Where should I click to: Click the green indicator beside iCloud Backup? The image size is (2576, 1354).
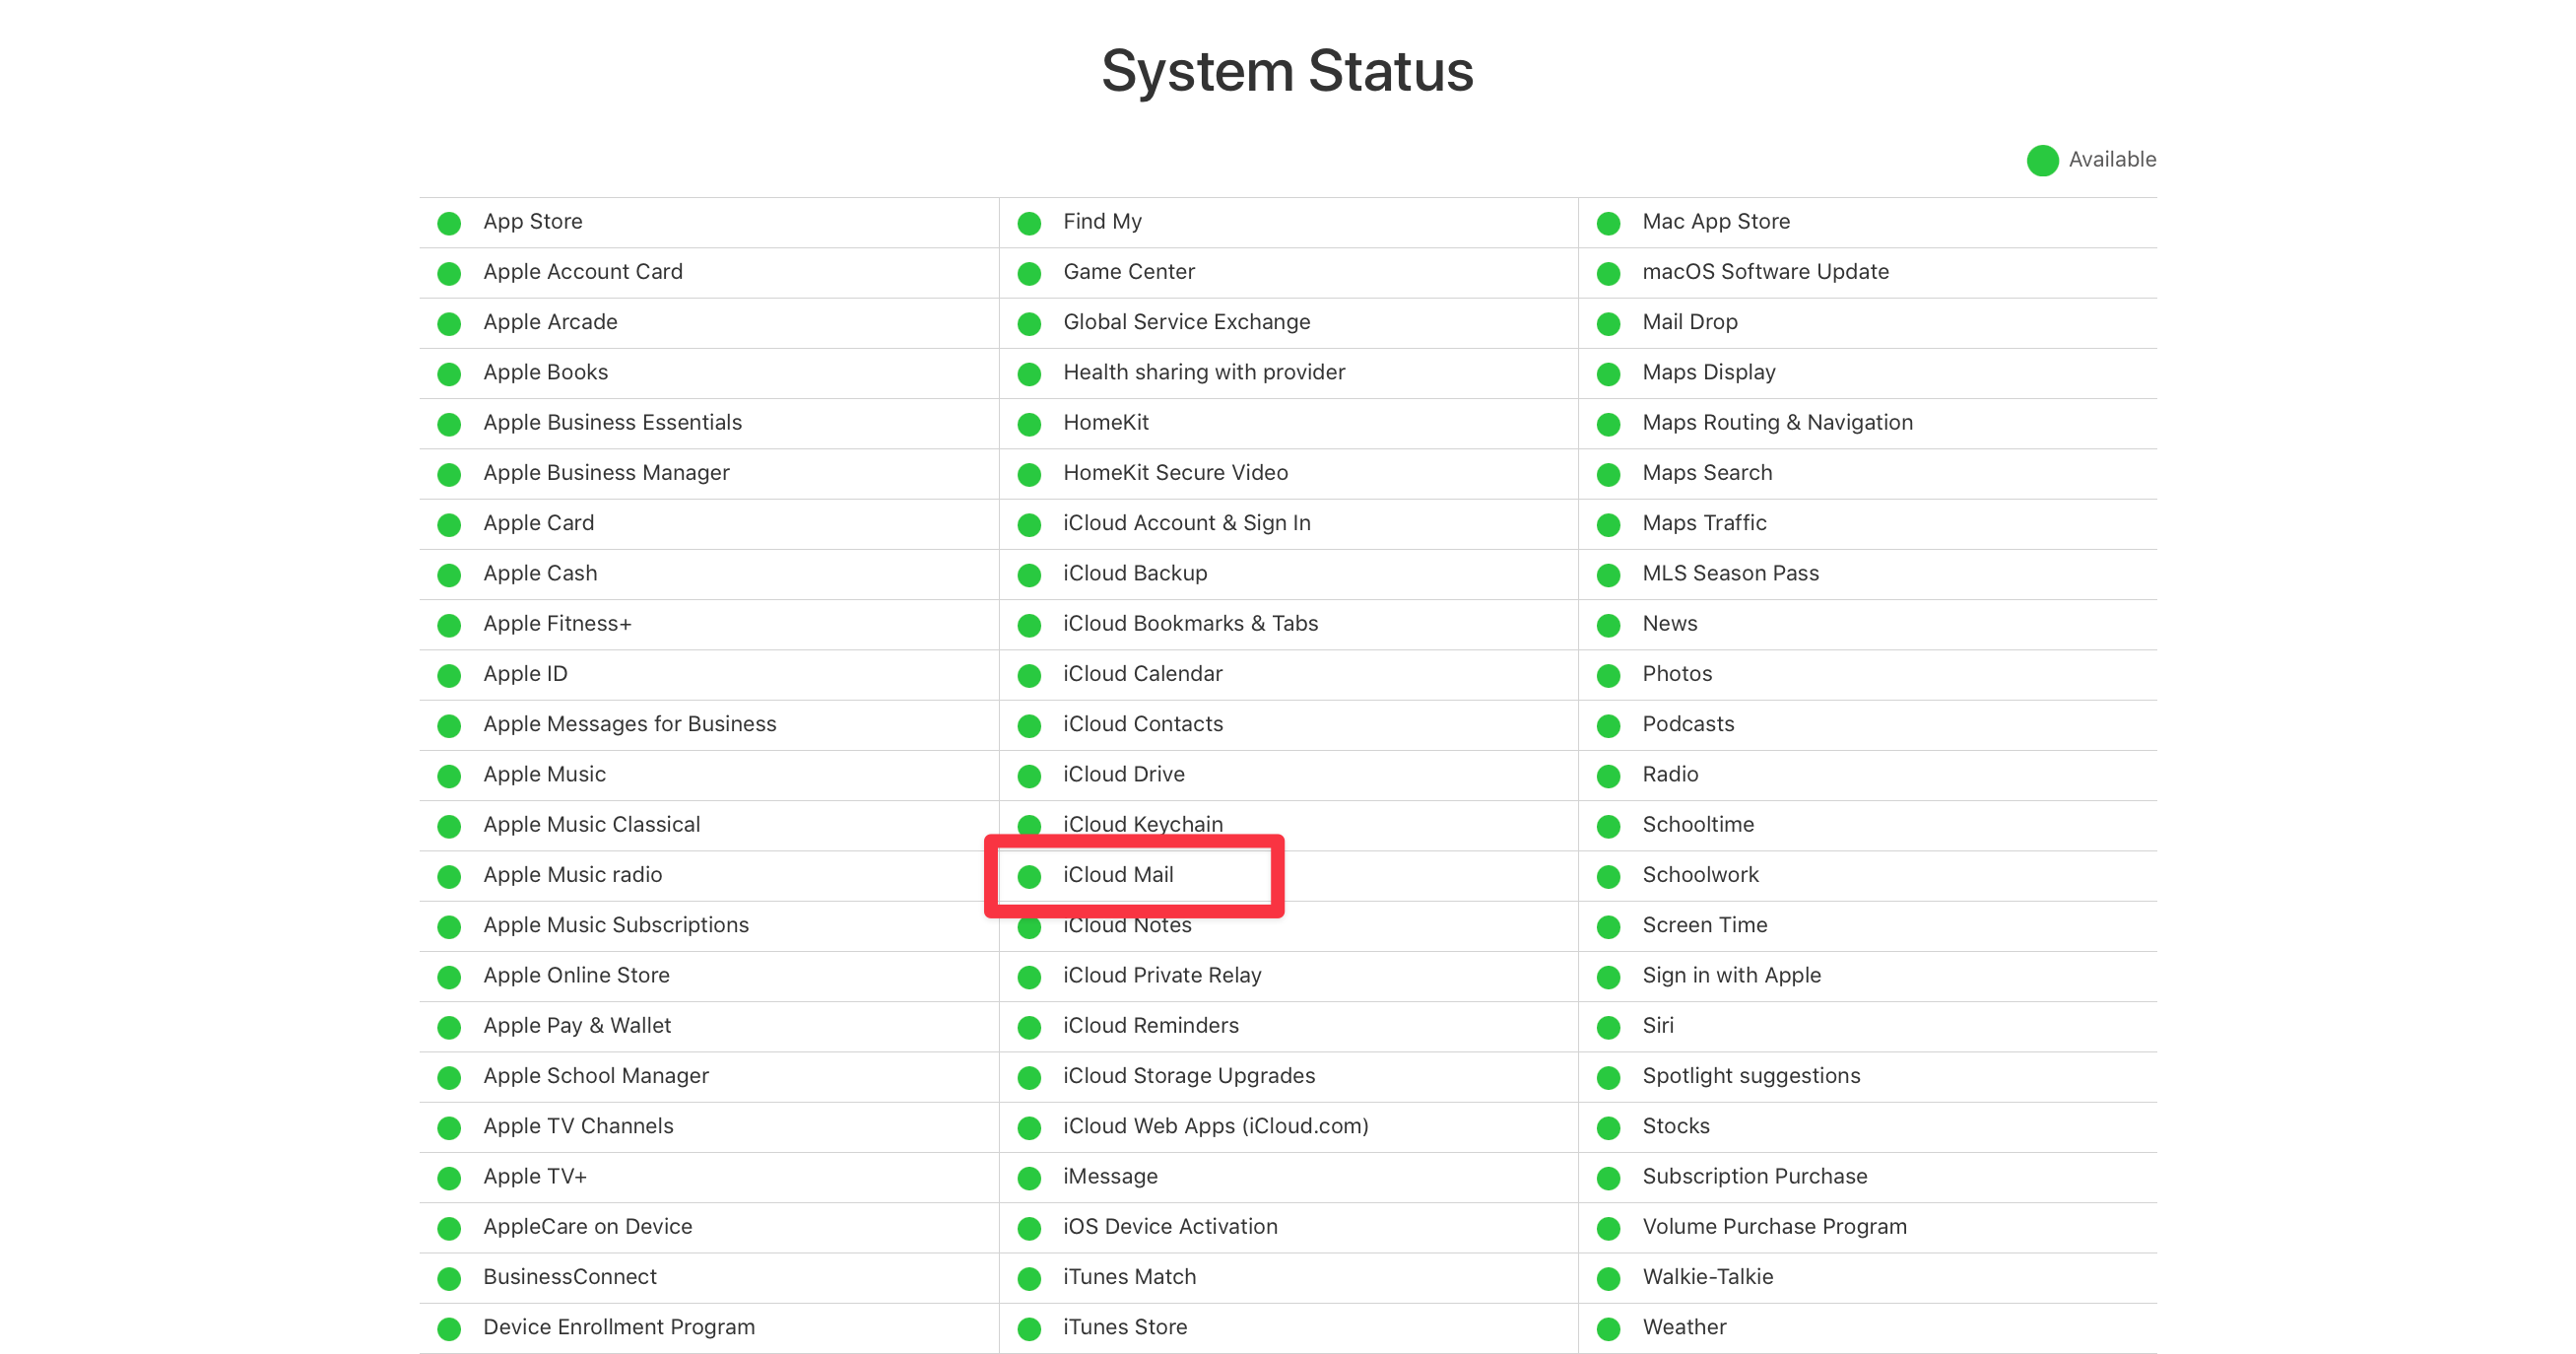[x=1029, y=574]
